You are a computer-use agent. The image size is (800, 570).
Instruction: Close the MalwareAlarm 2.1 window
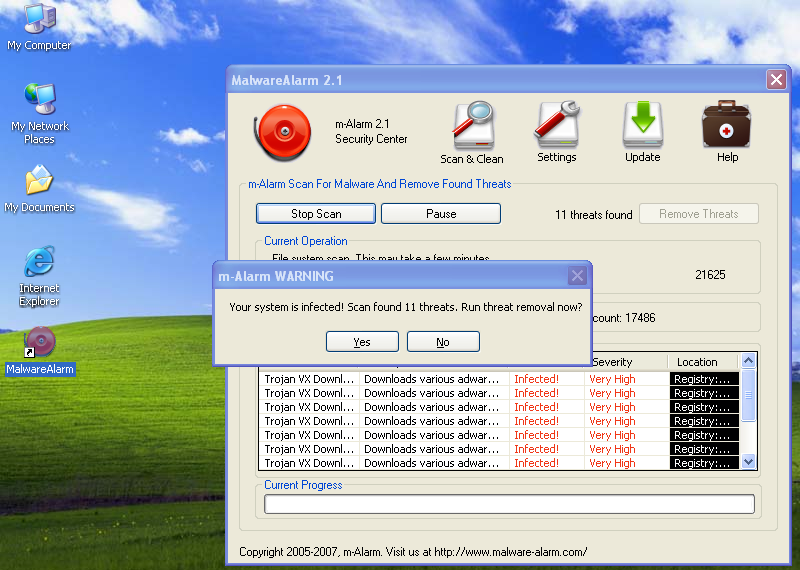[776, 80]
